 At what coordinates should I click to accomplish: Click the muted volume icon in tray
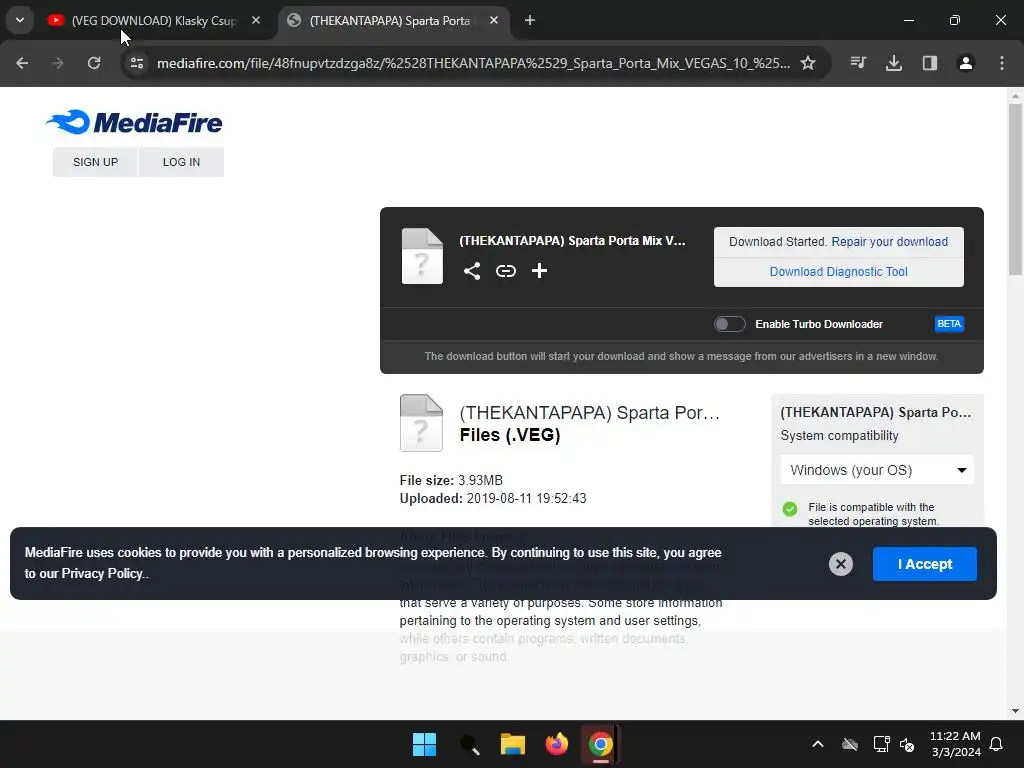coord(907,744)
